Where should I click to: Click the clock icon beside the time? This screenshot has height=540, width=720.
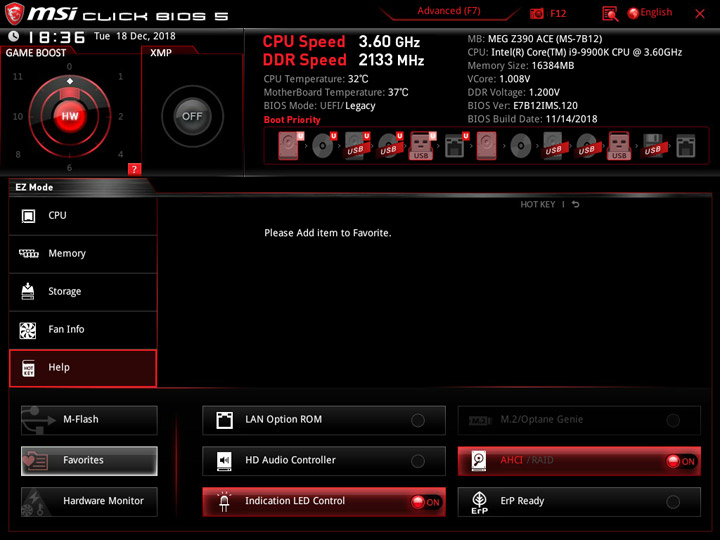tap(13, 36)
